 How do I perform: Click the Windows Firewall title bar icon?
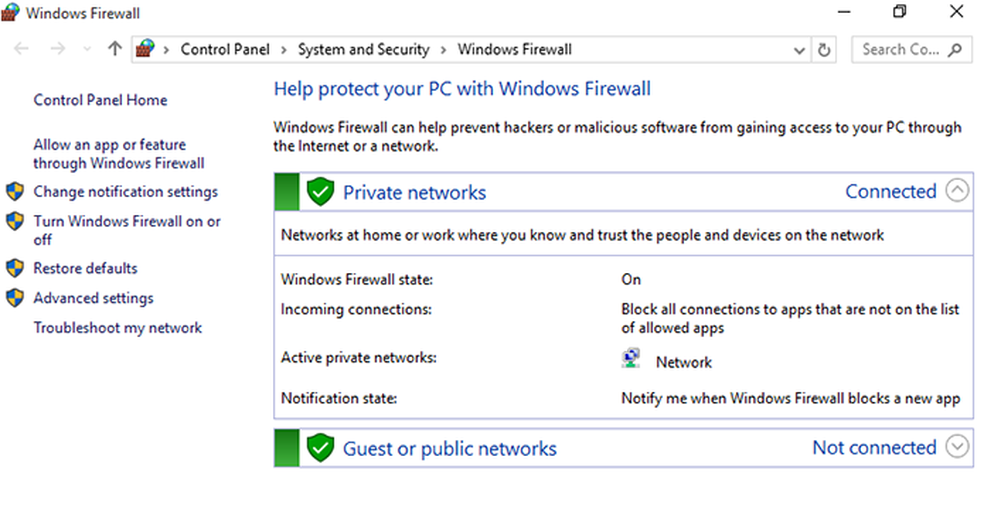click(12, 13)
